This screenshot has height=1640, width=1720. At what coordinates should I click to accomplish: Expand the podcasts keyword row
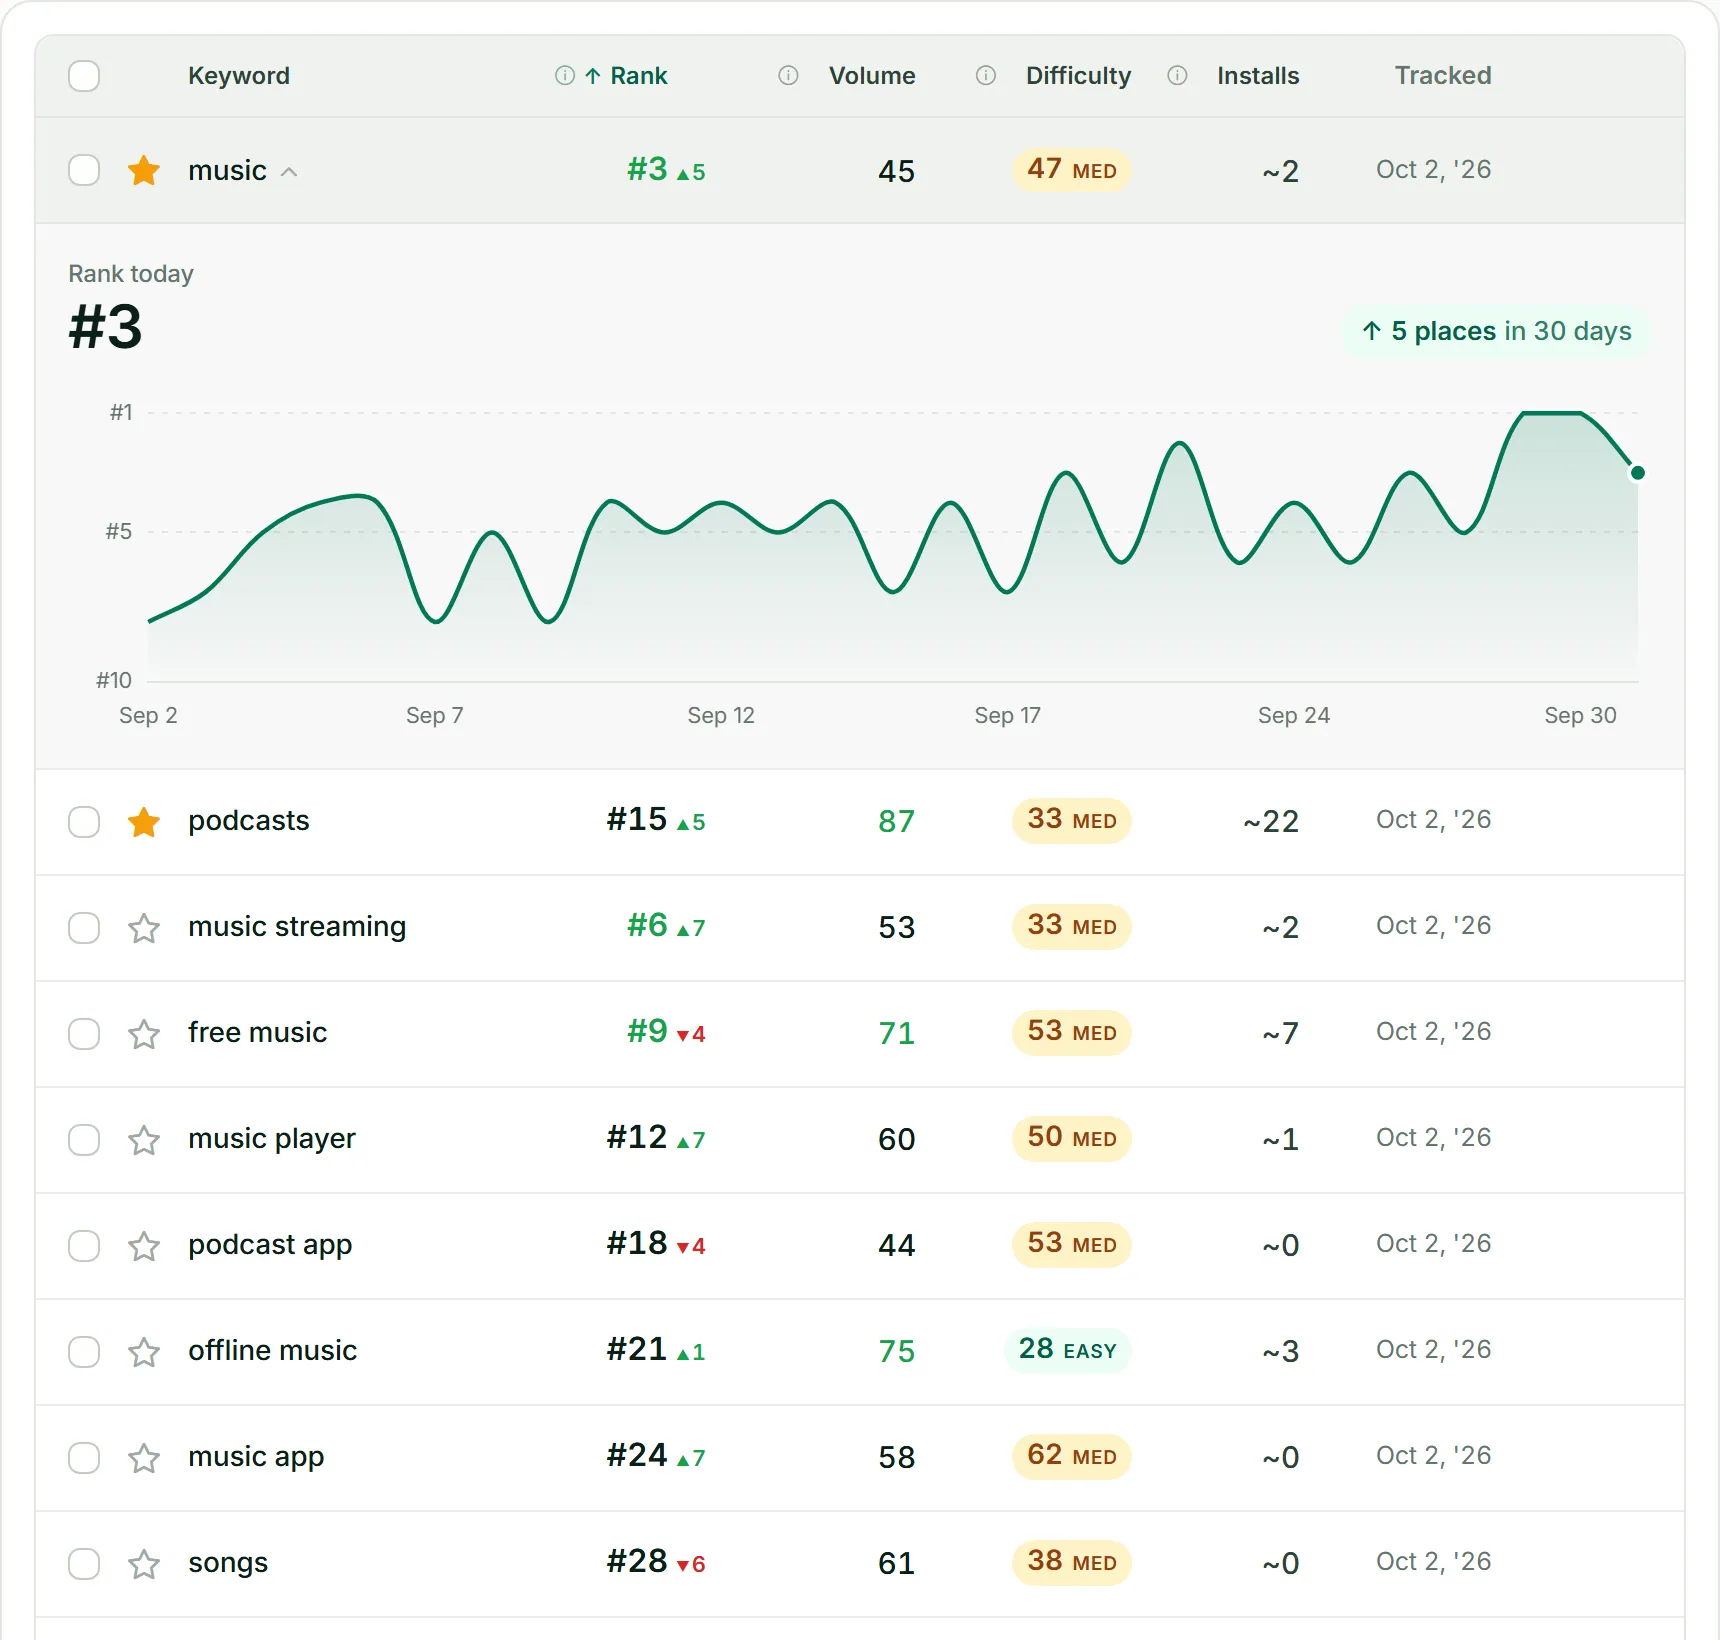(860, 822)
